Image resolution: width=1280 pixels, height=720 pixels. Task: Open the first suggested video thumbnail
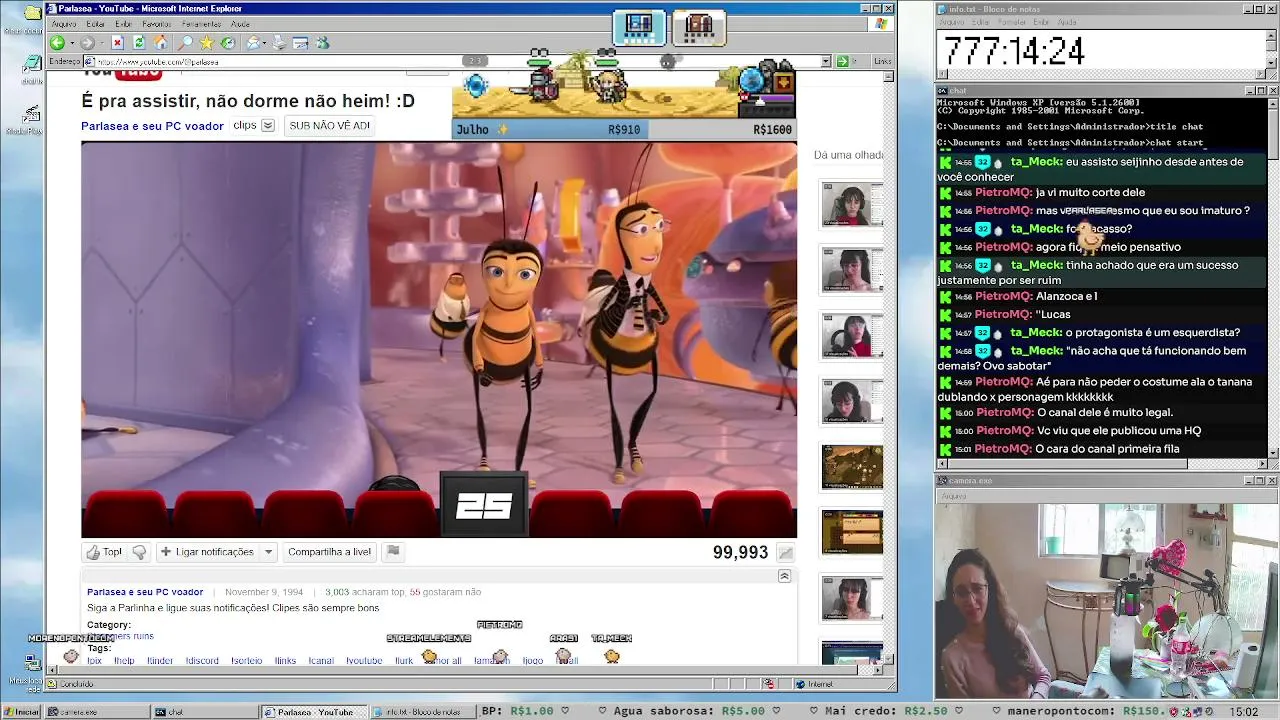click(852, 205)
